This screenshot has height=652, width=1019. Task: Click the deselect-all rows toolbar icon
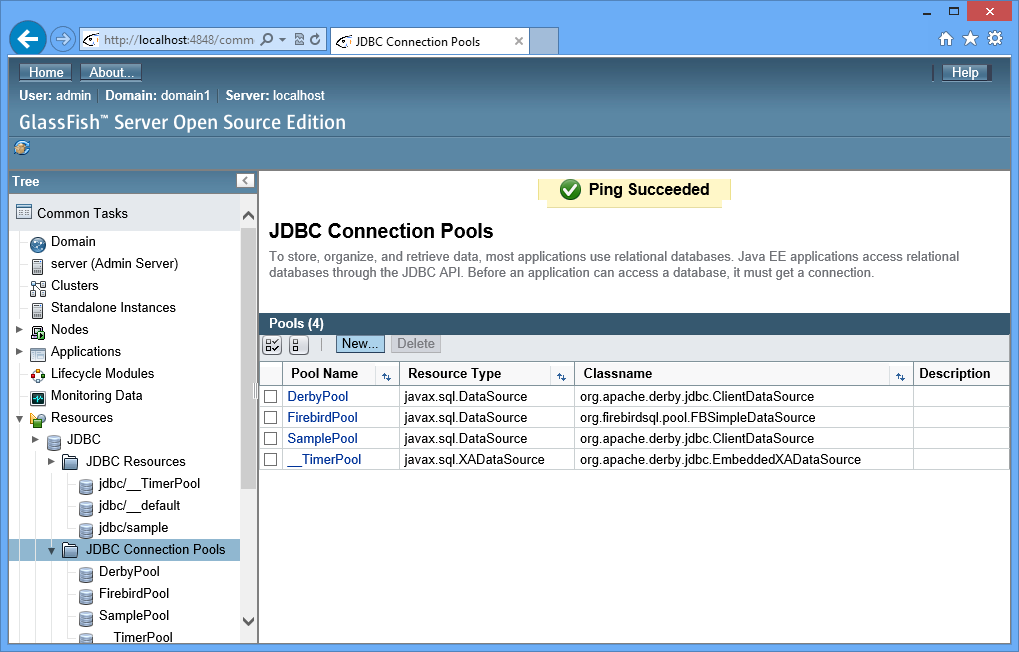[298, 345]
